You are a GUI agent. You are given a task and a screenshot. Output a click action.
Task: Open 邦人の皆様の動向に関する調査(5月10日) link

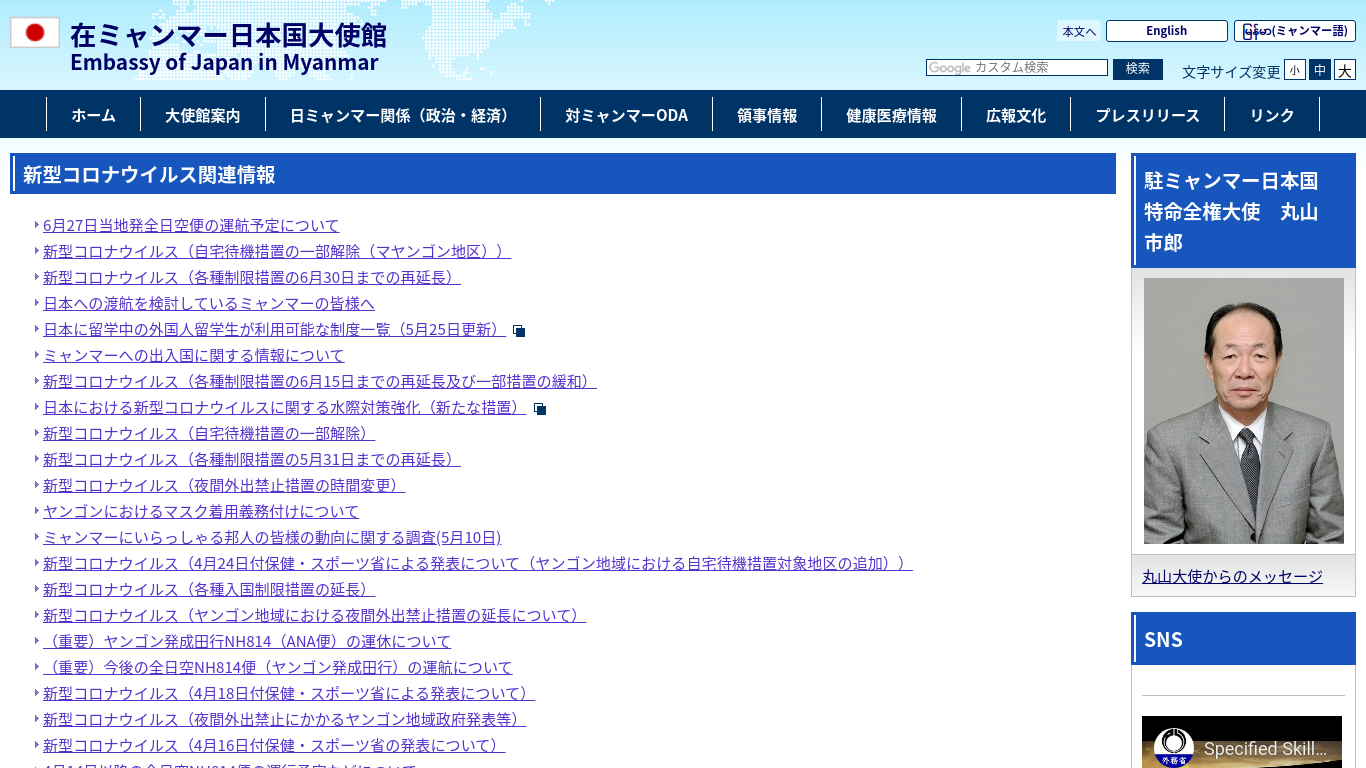(x=272, y=538)
